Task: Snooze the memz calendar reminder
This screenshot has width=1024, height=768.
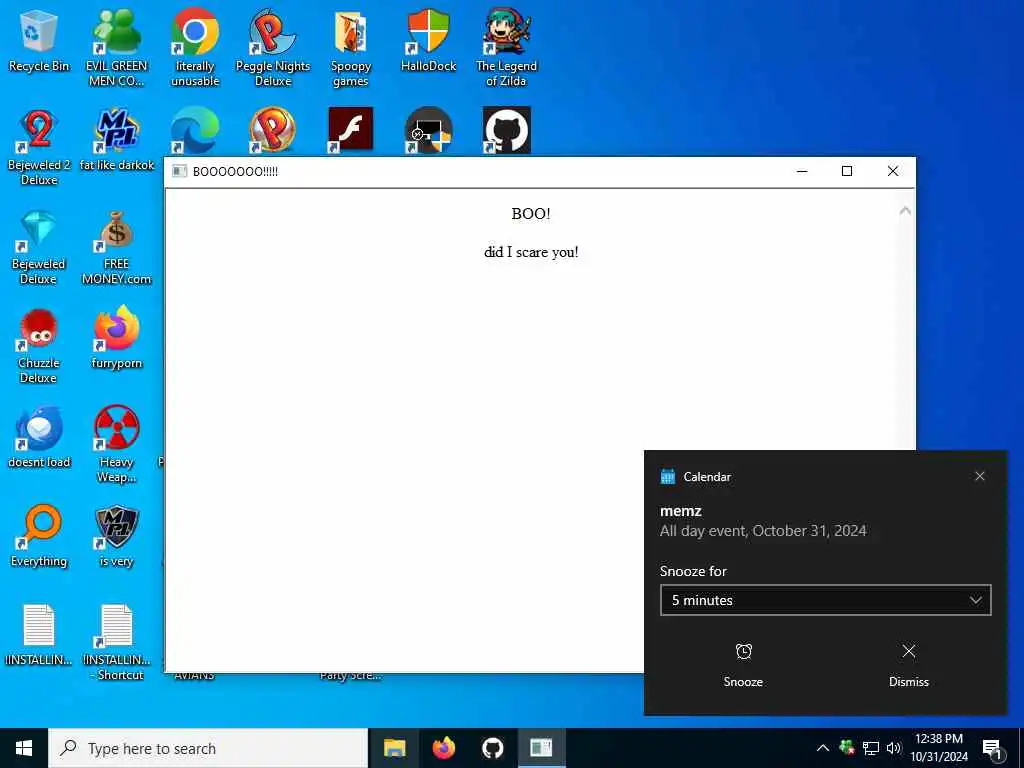Action: click(743, 665)
